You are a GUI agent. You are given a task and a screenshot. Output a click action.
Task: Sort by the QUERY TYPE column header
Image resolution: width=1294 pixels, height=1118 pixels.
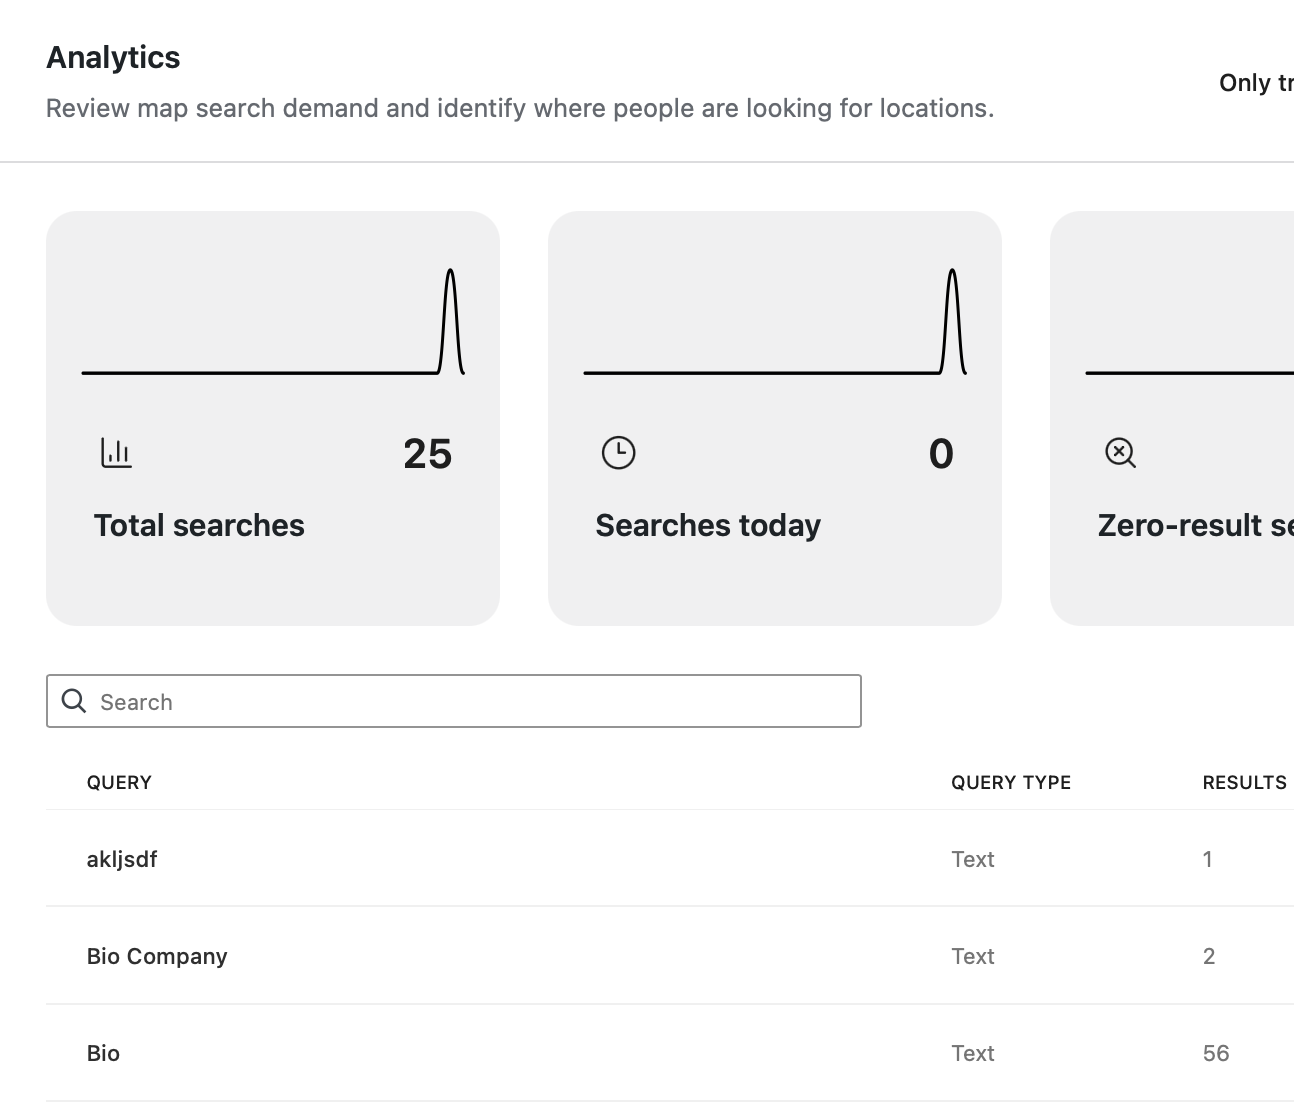[1010, 782]
